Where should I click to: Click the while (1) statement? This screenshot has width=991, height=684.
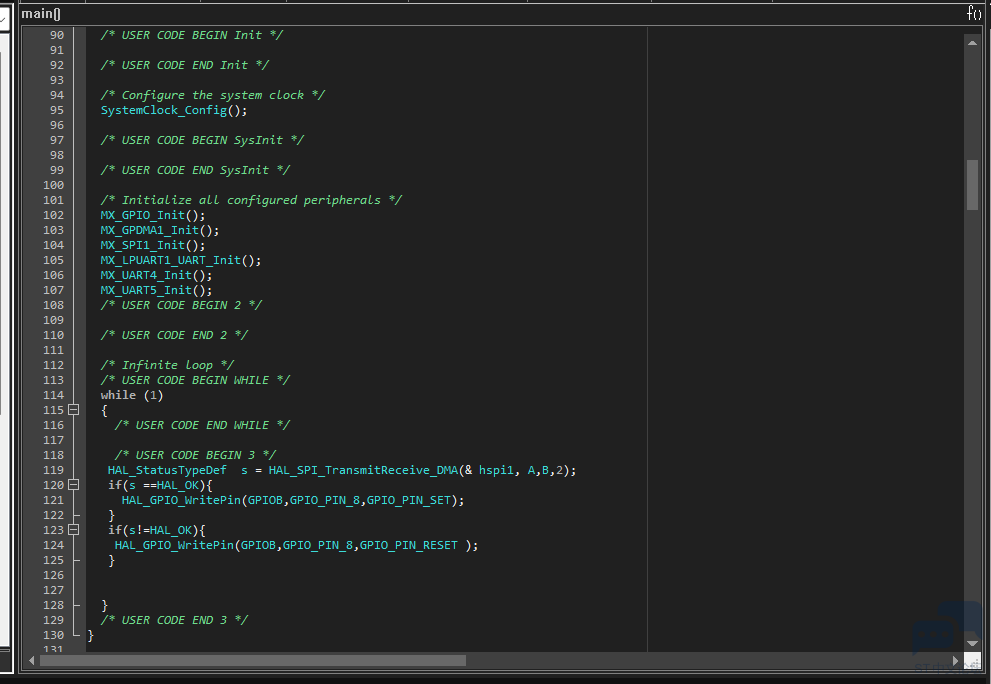(x=131, y=395)
